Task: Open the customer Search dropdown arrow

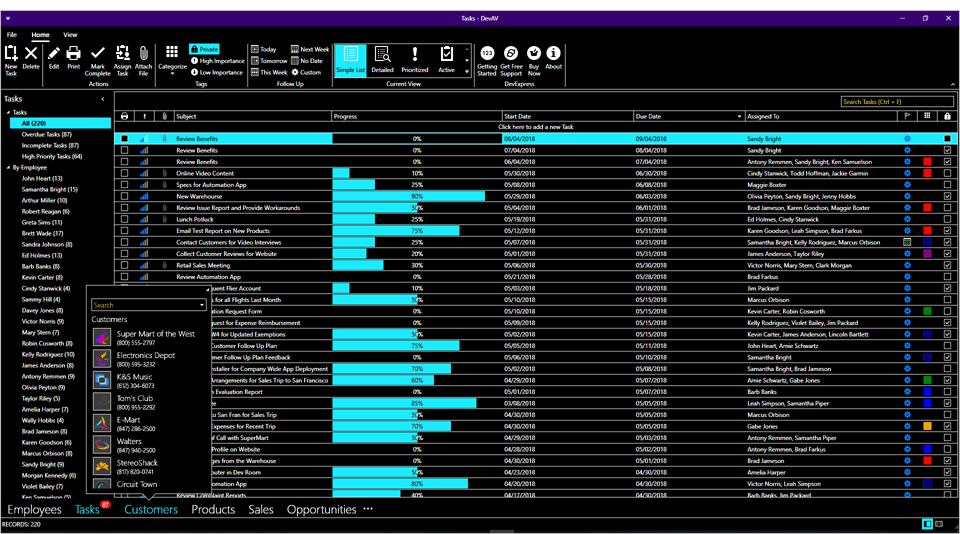Action: [x=202, y=305]
